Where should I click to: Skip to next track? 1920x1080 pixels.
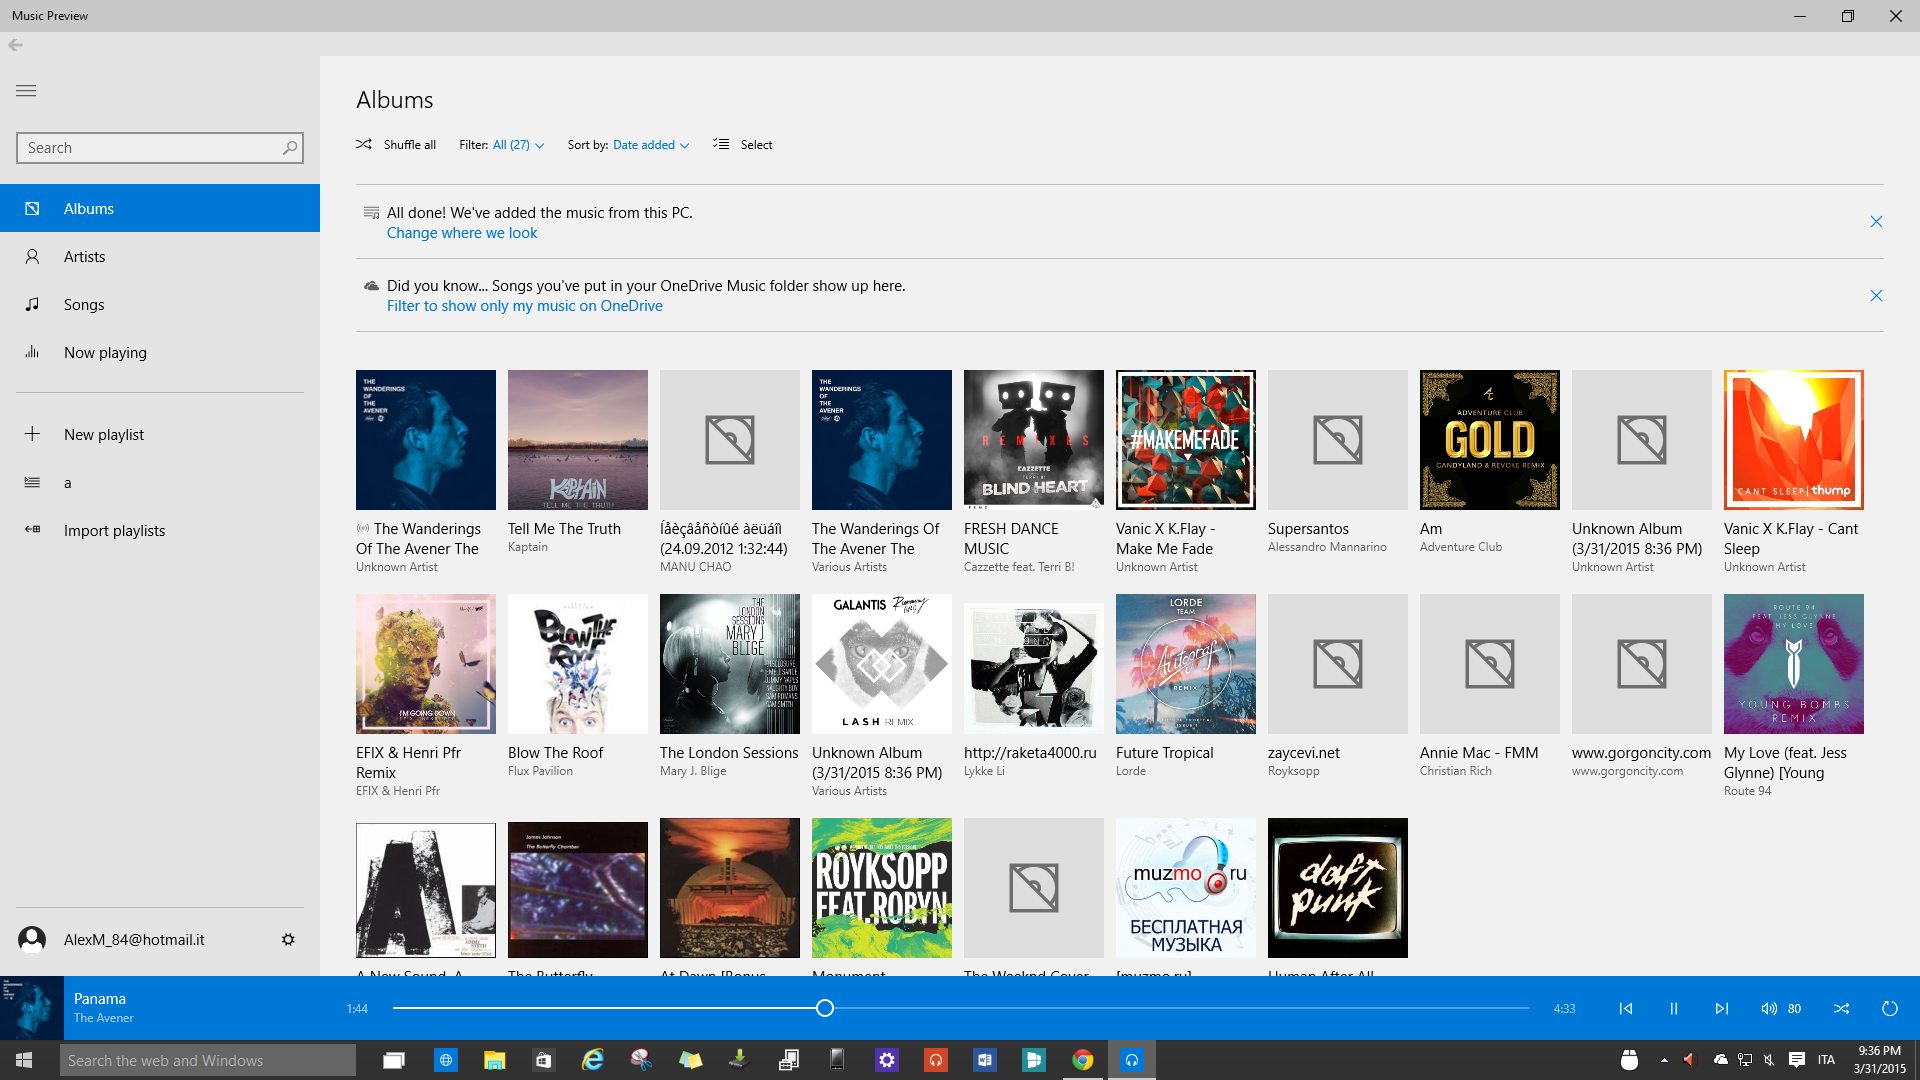[1722, 1009]
